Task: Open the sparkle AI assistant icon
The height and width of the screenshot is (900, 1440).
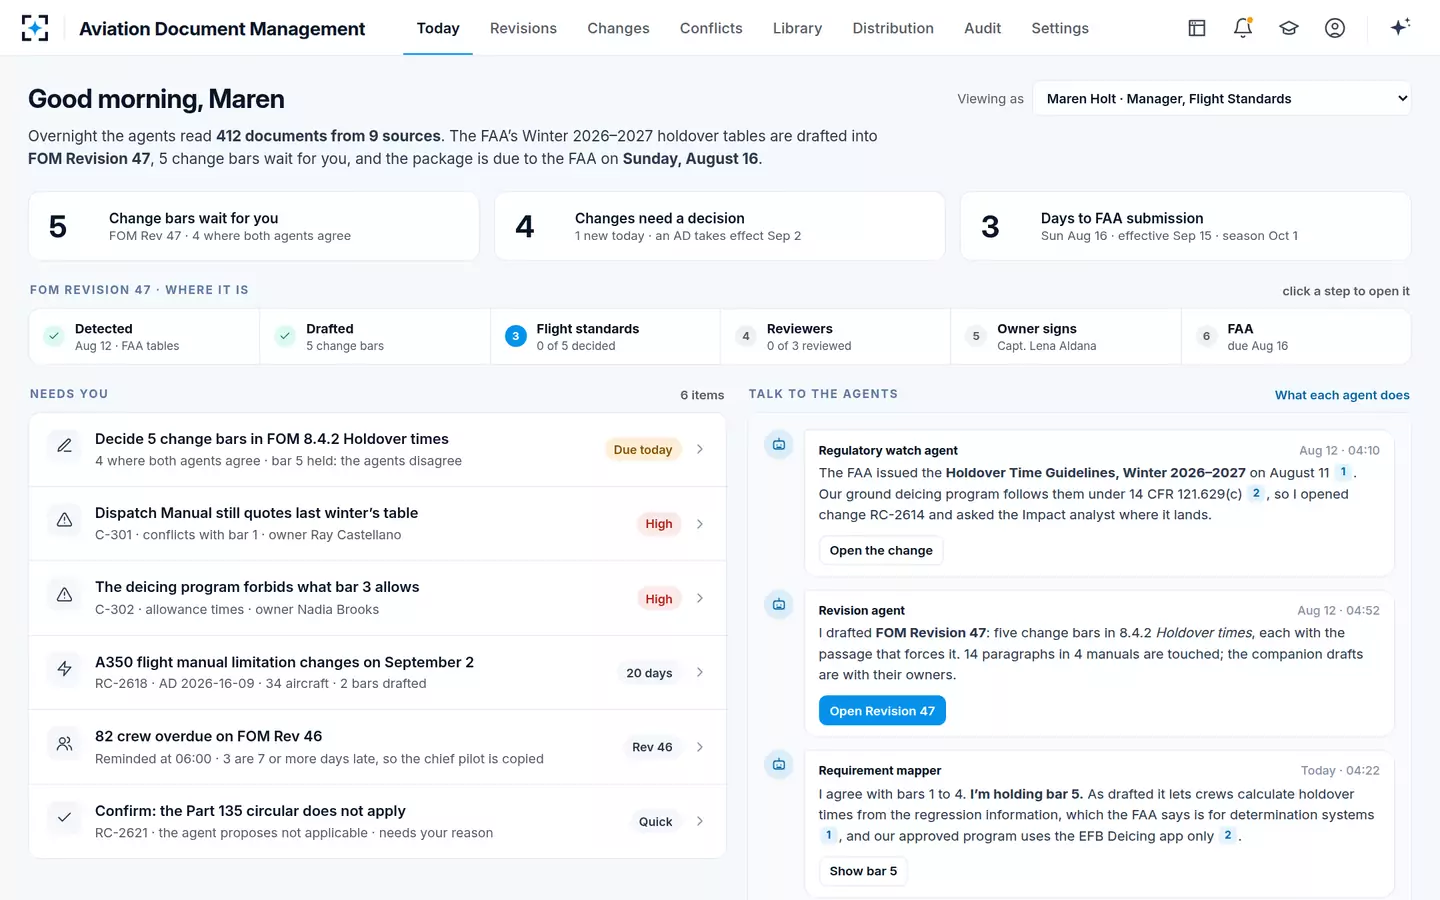Action: click(x=1400, y=27)
